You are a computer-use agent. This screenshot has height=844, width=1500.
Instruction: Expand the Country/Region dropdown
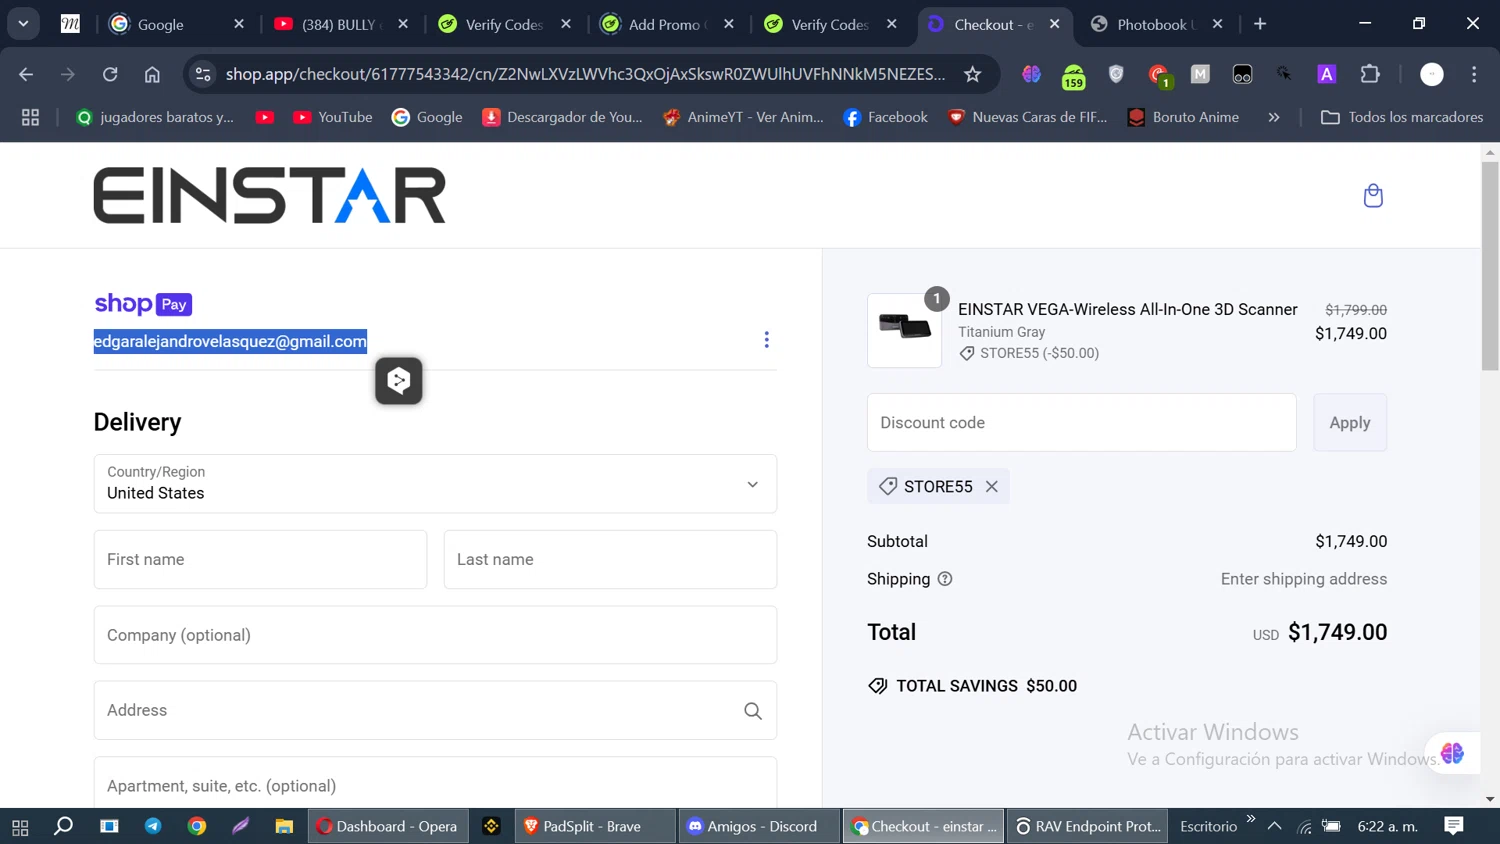coord(435,484)
